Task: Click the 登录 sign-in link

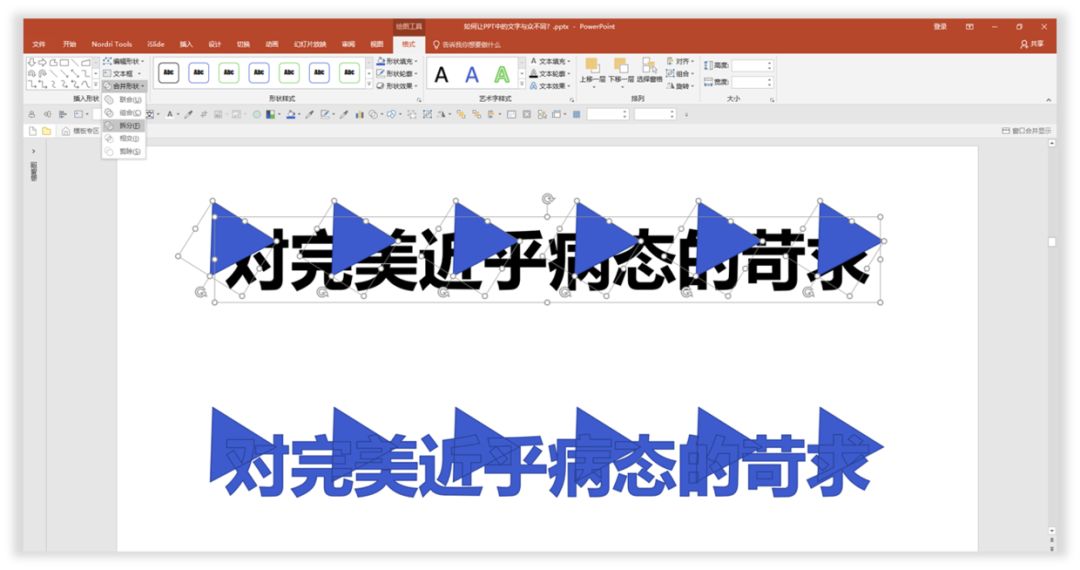Action: coord(940,26)
